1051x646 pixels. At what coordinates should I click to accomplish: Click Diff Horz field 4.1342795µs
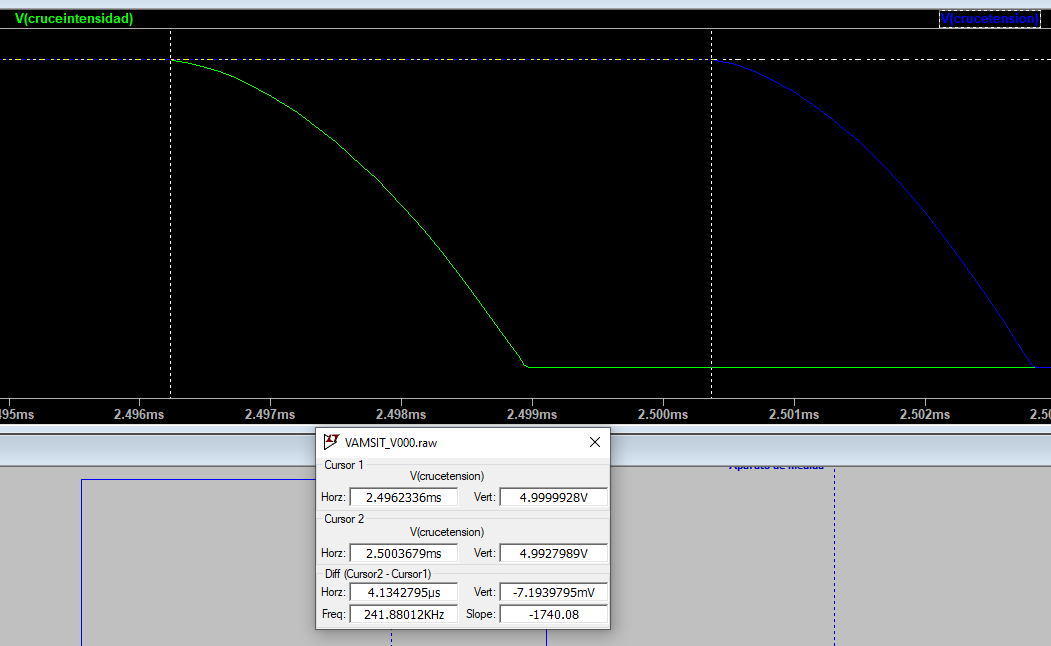click(x=404, y=592)
